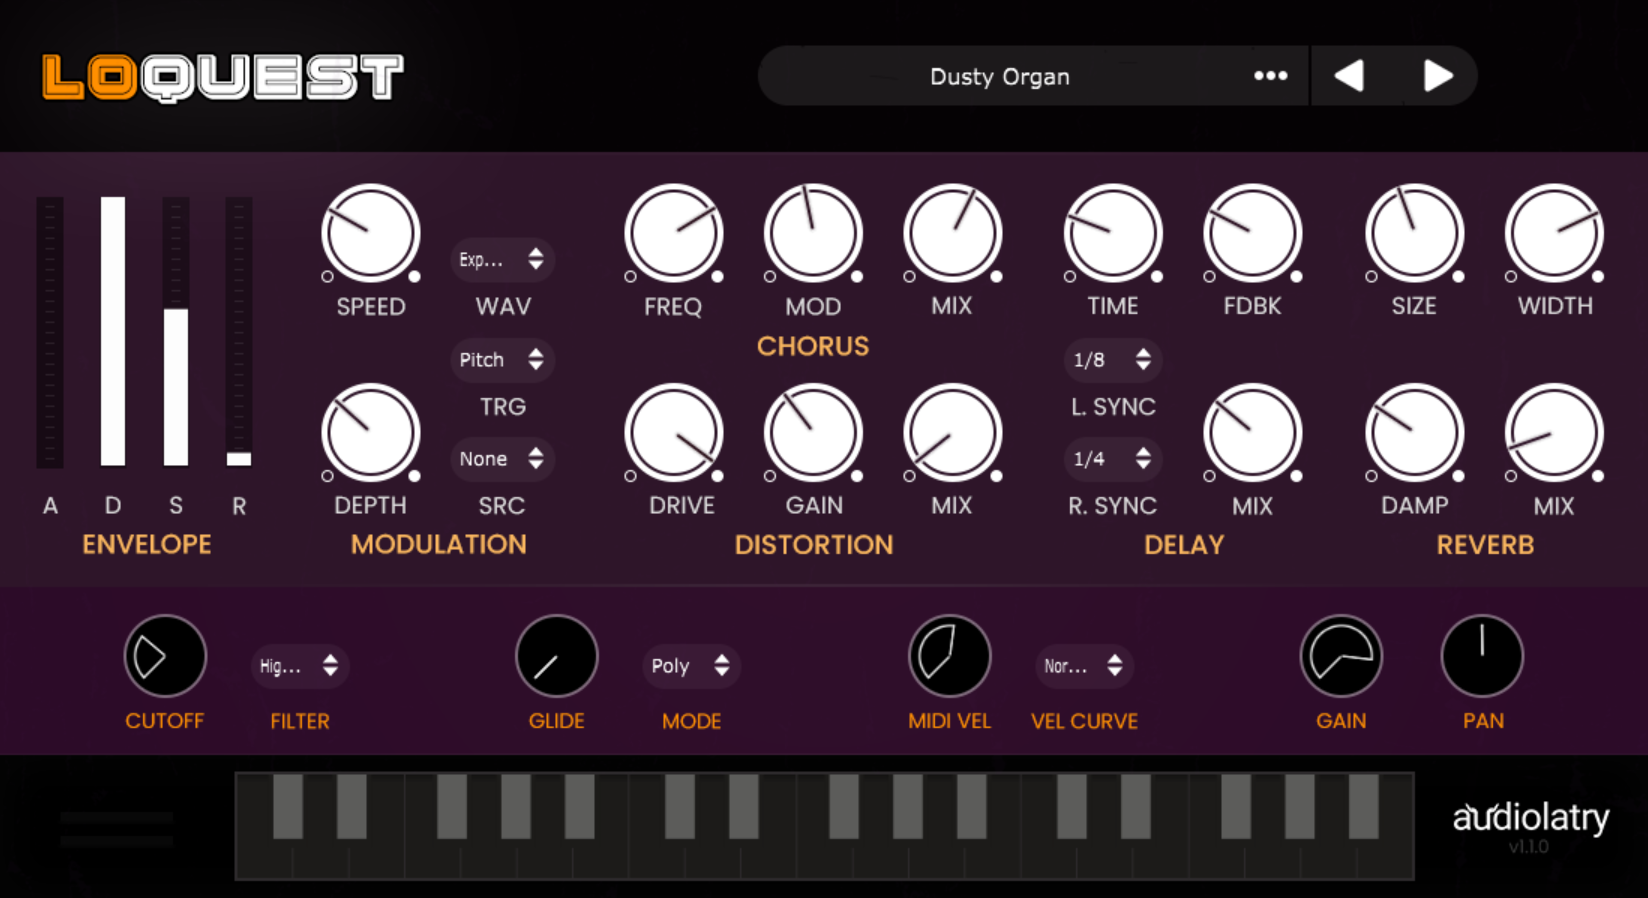This screenshot has height=898, width=1648.
Task: Click the Release envelope slider
Action: point(239,332)
